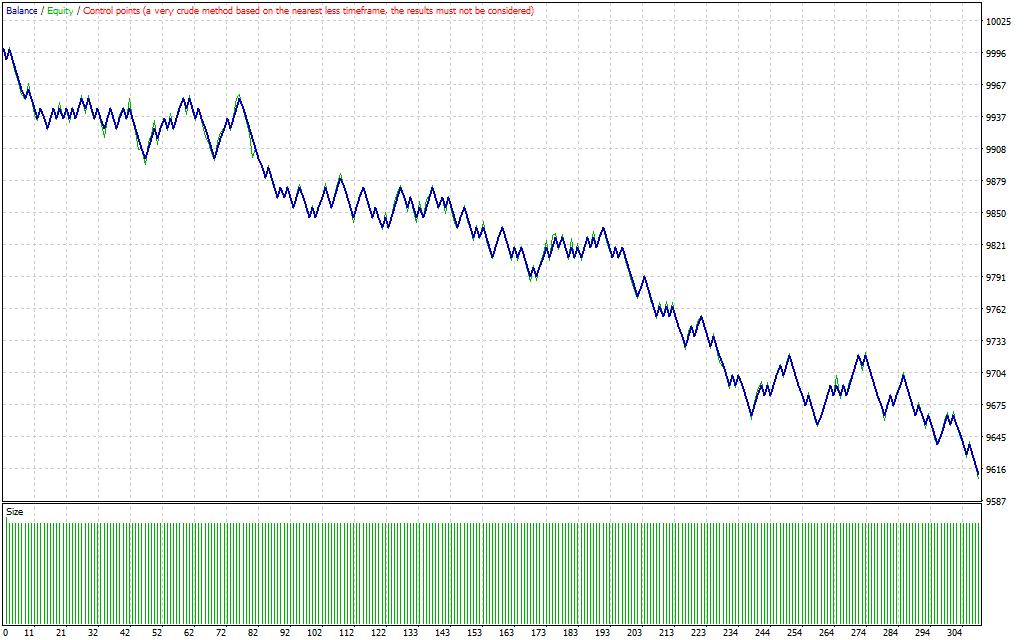Click the red Control points legend text
1024x640 pixels.
tap(308, 10)
